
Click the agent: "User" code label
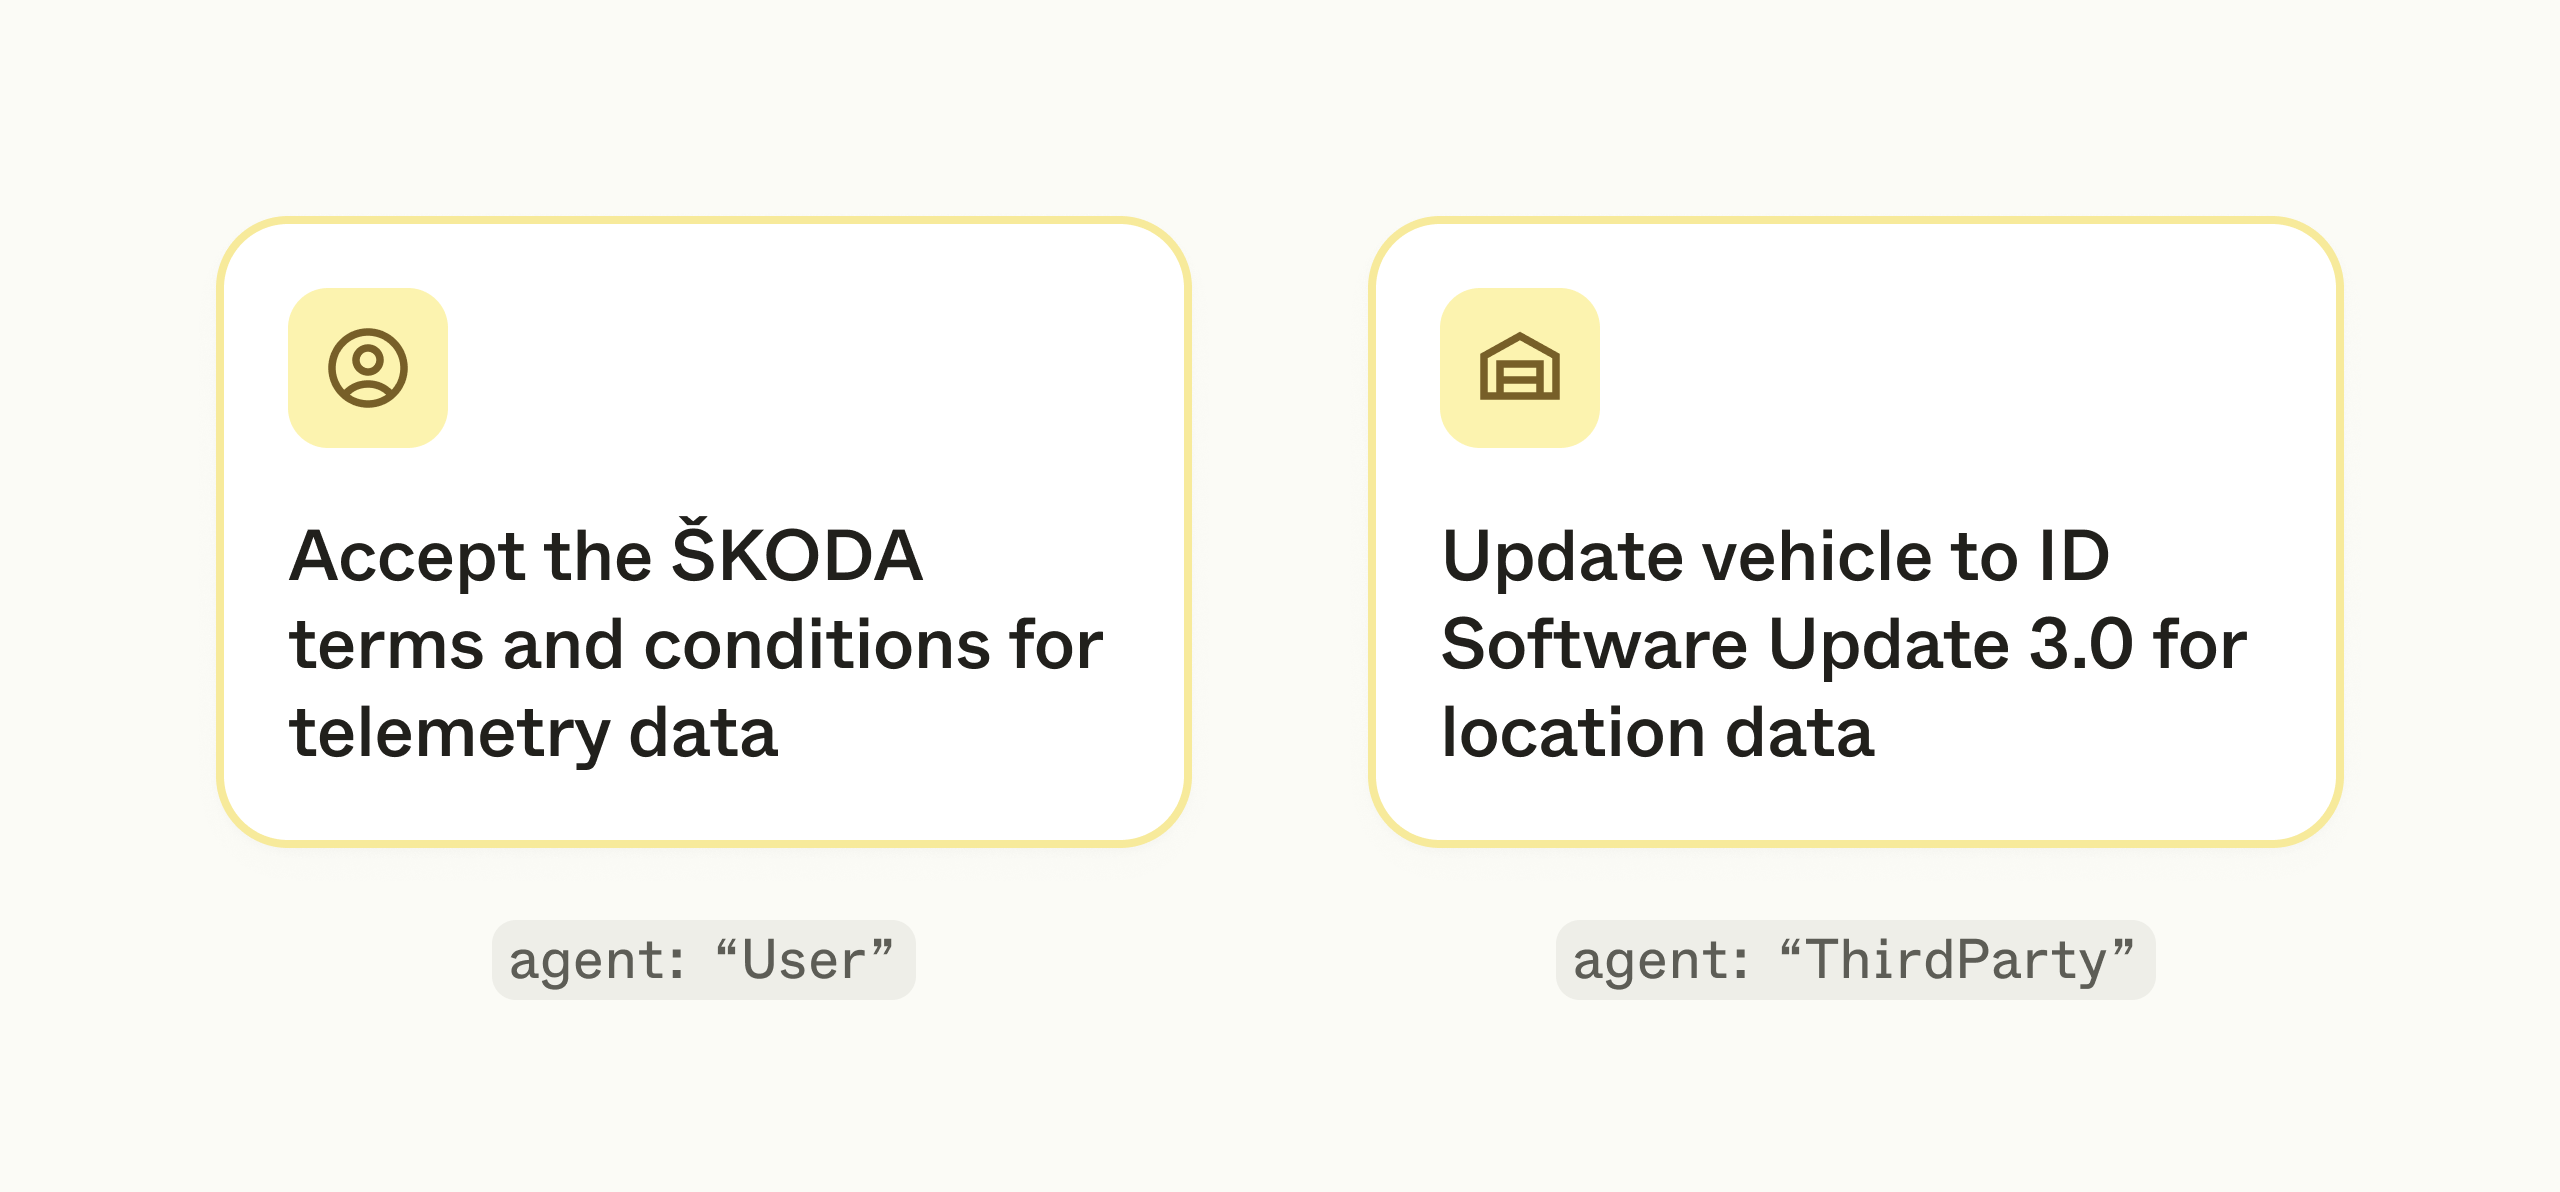click(x=703, y=960)
